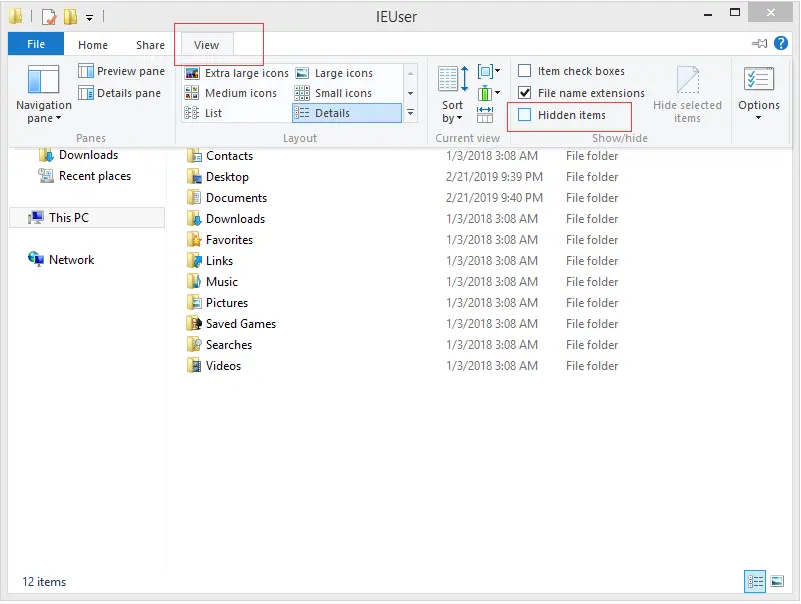Open the Navigation pane dropdown

pos(43,95)
